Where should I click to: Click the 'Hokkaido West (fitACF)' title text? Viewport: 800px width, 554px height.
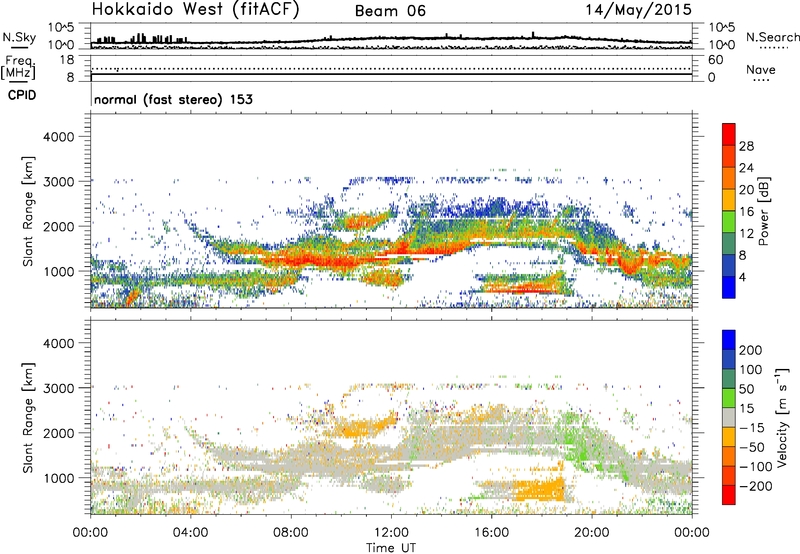(x=195, y=10)
